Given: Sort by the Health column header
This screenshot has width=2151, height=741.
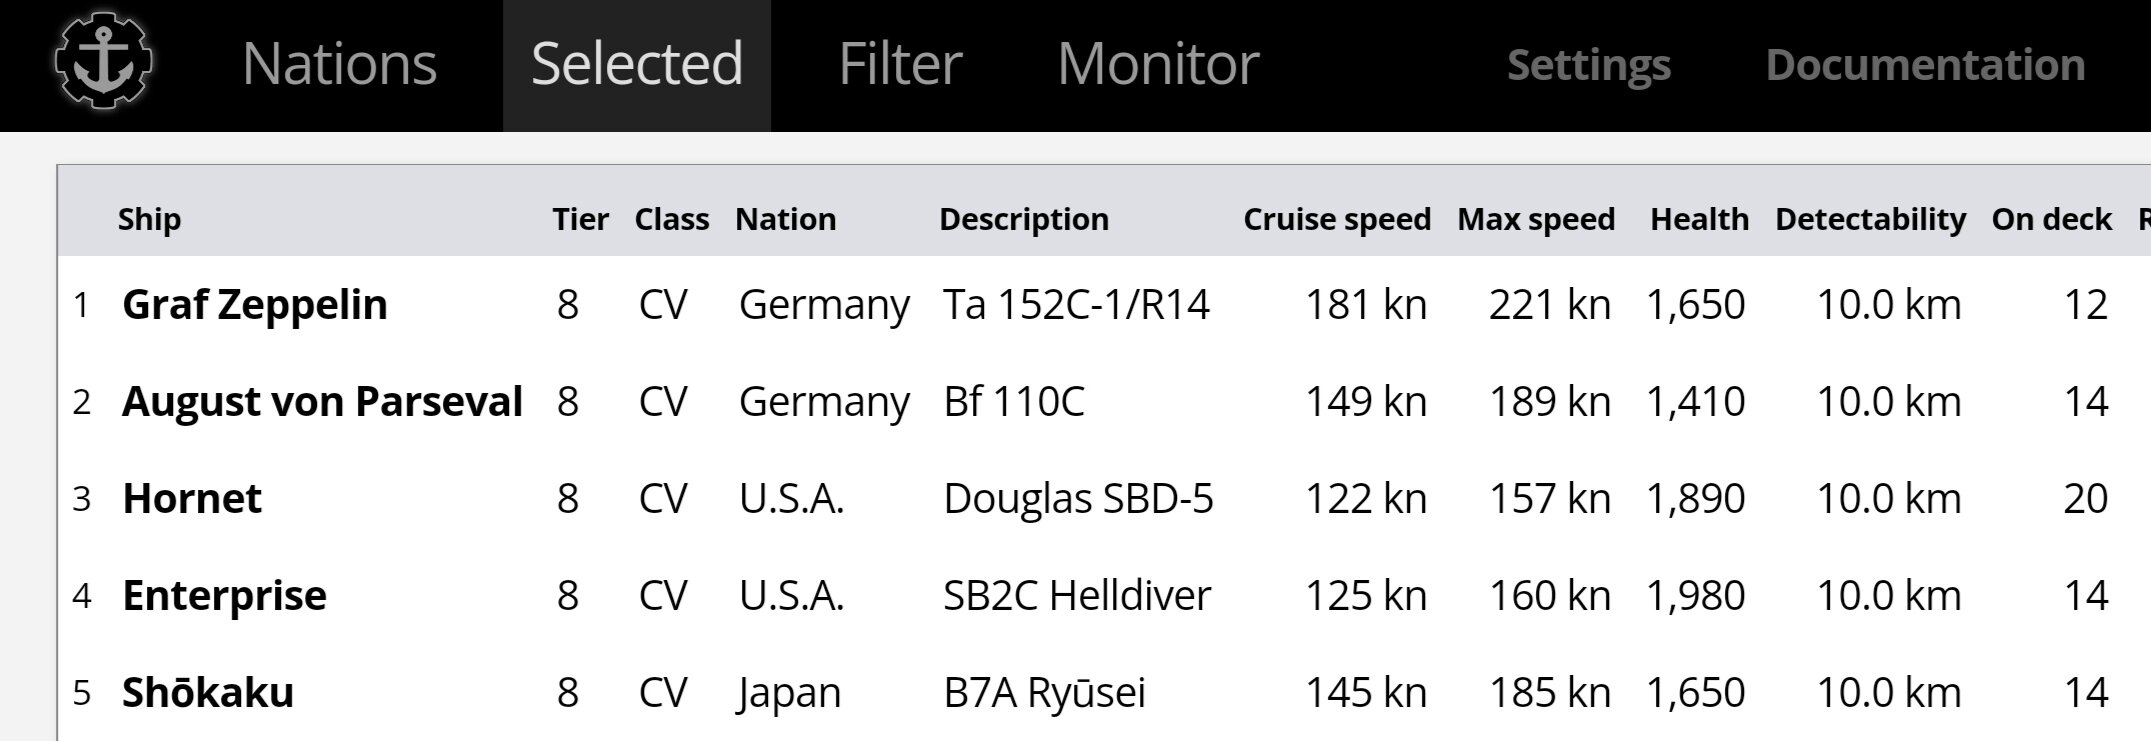Looking at the screenshot, I should (x=1699, y=219).
